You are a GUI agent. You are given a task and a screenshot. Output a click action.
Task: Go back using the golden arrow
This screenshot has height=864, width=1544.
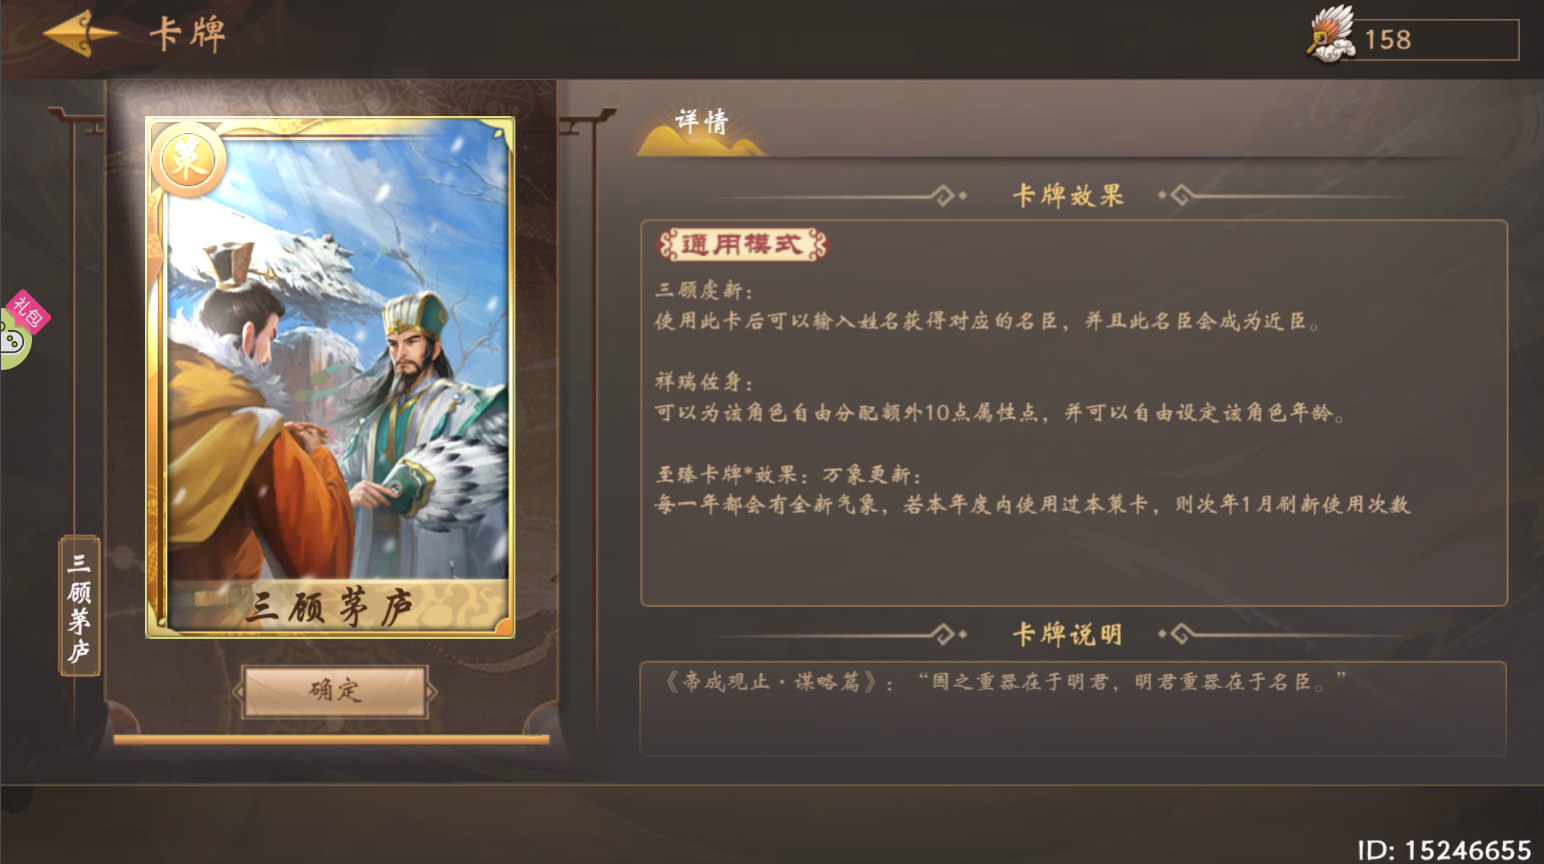click(x=80, y=35)
